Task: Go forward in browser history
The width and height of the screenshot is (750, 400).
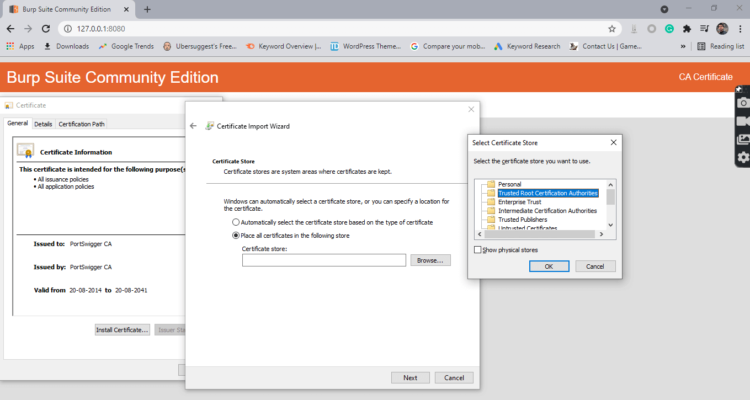Action: click(28, 29)
